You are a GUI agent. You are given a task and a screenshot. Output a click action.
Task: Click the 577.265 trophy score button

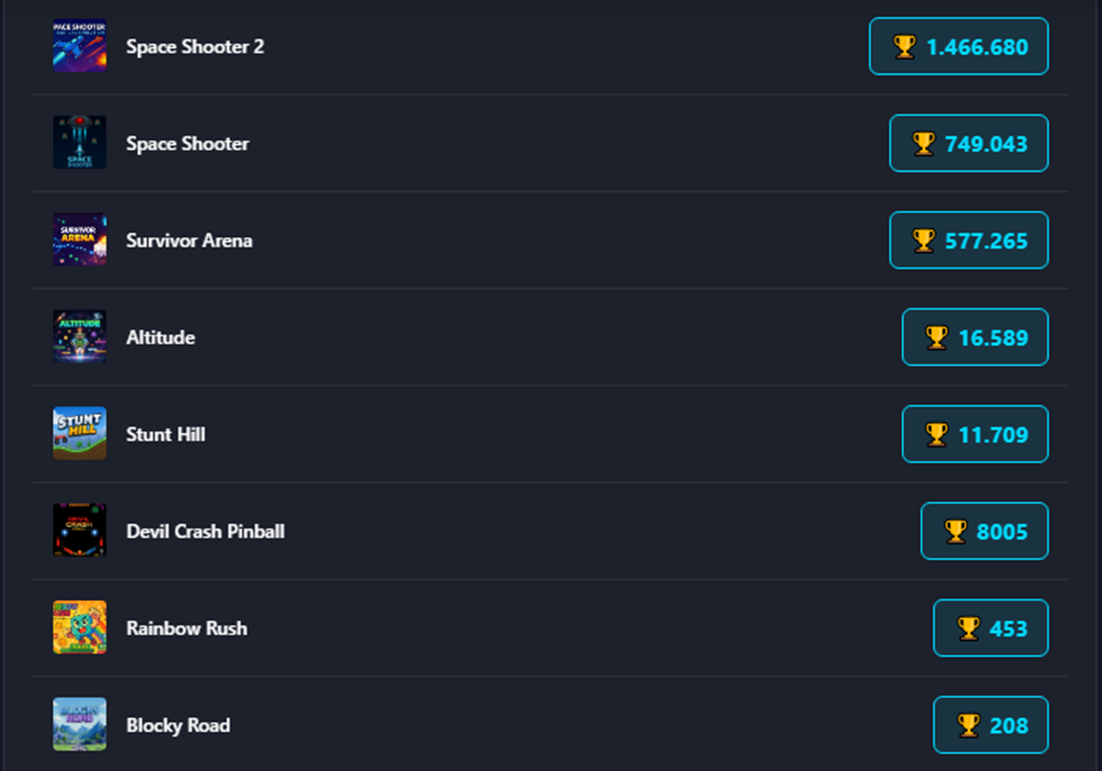[968, 240]
